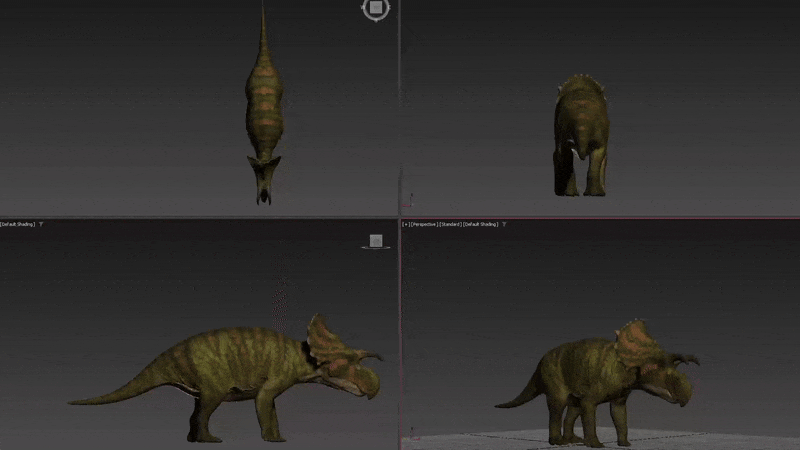This screenshot has height=450, width=800.
Task: Click the horizontal splitter between the left viewports
Action: pyautogui.click(x=199, y=217)
